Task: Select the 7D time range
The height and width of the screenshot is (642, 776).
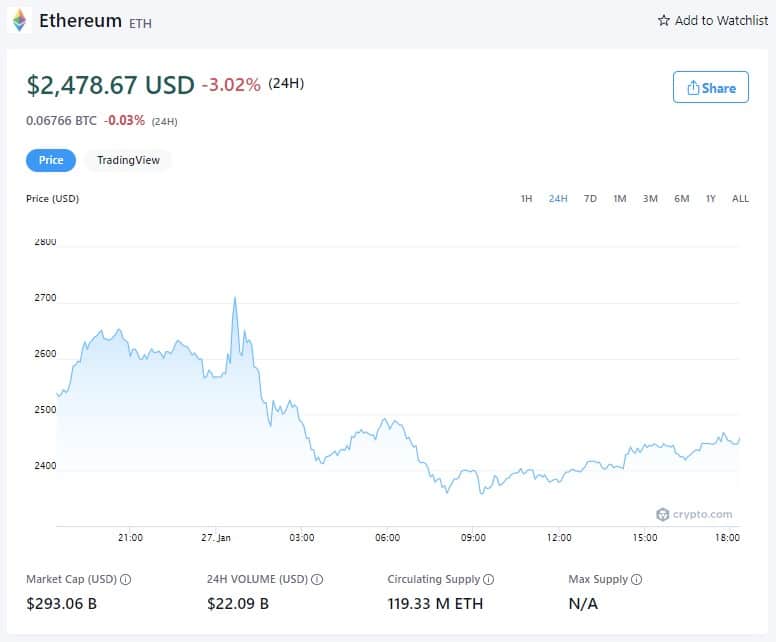Action: 590,198
